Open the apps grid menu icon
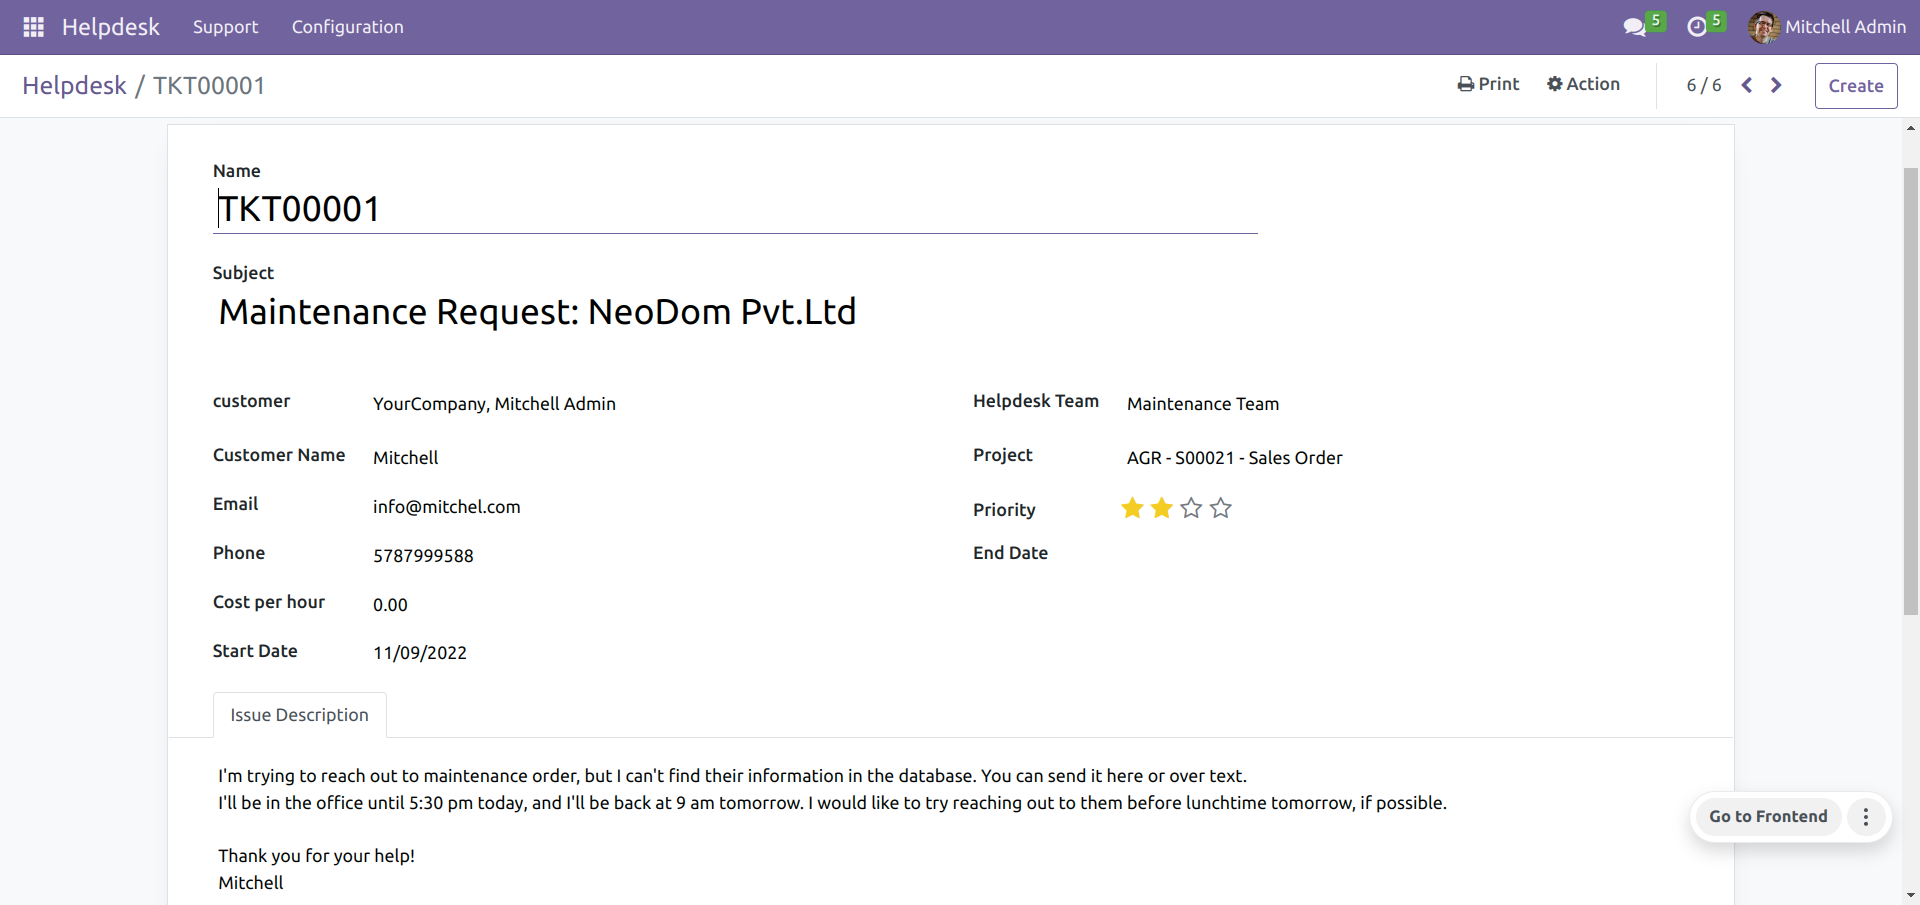 coord(33,27)
